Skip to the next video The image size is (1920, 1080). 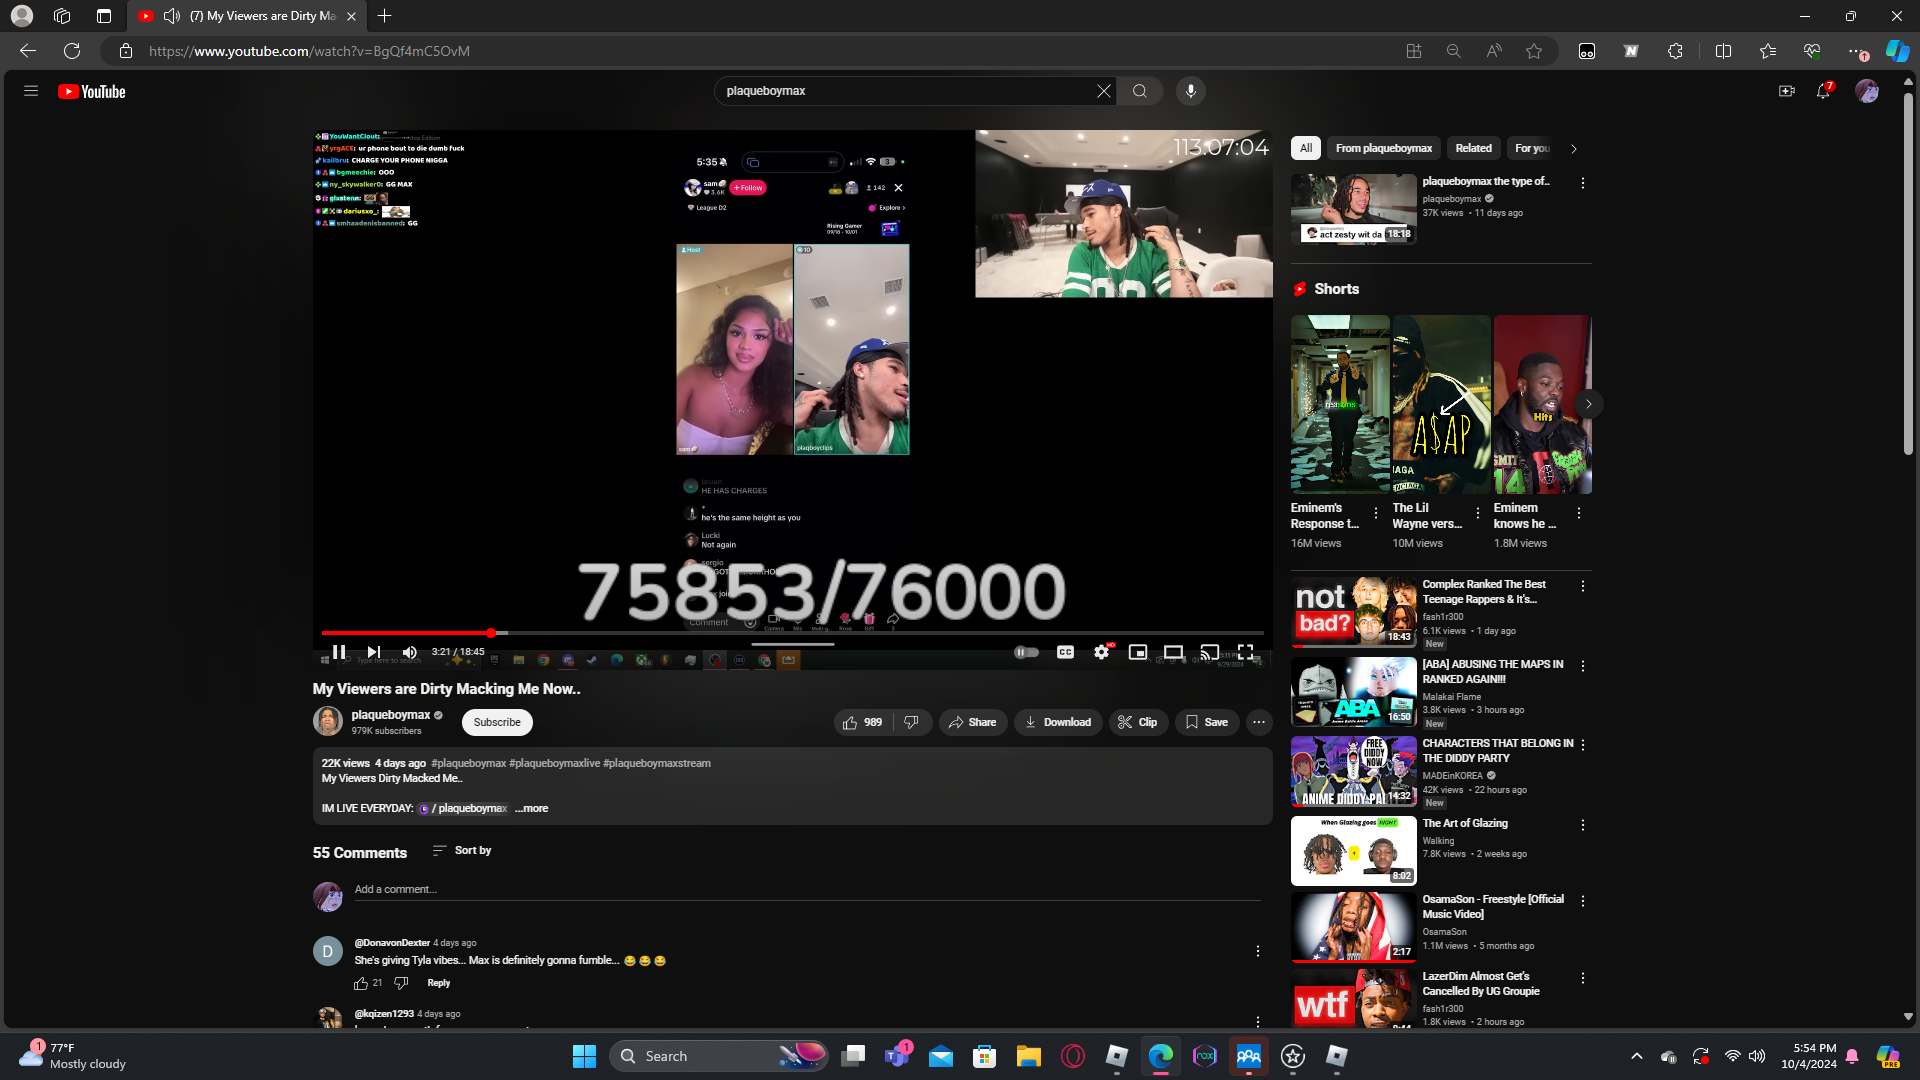pyautogui.click(x=373, y=652)
